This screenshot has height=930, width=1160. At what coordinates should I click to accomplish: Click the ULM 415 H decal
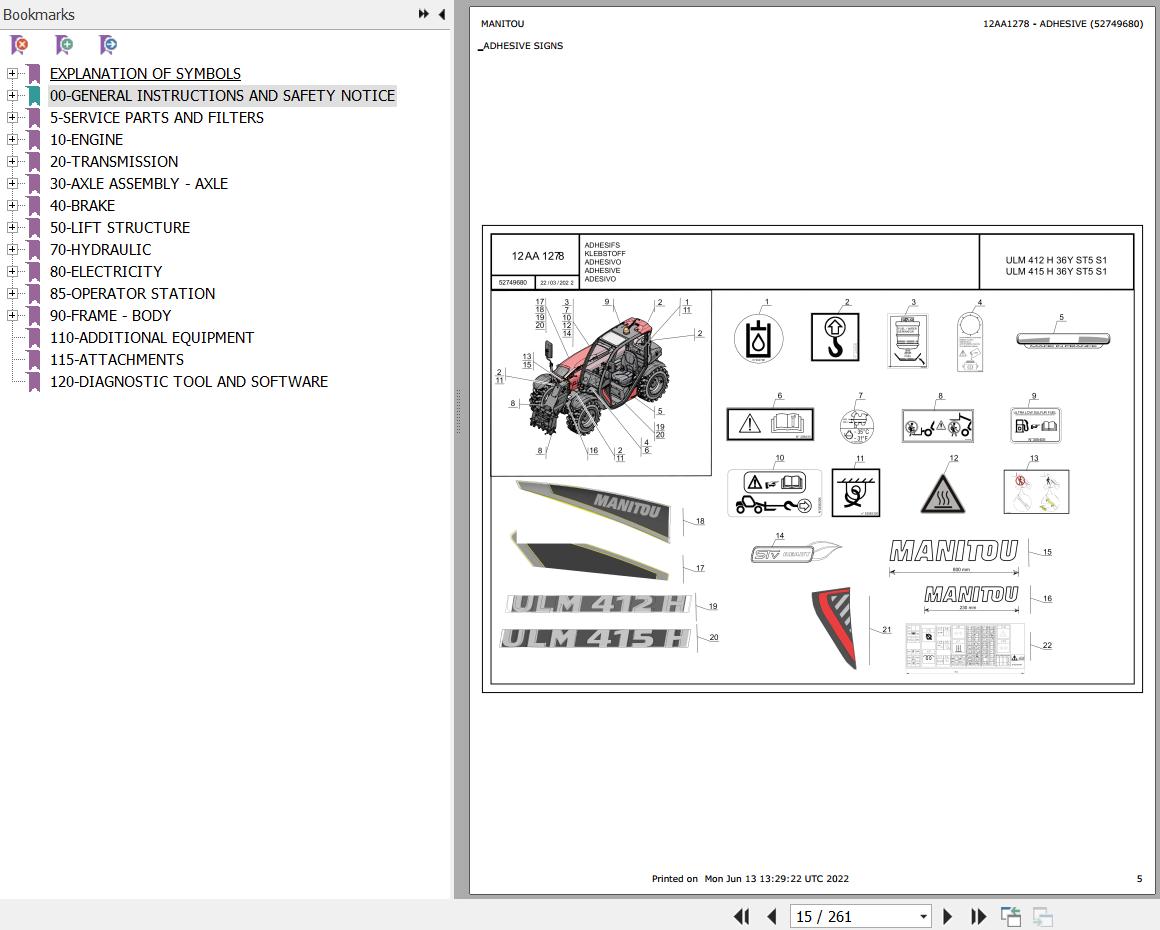point(595,638)
